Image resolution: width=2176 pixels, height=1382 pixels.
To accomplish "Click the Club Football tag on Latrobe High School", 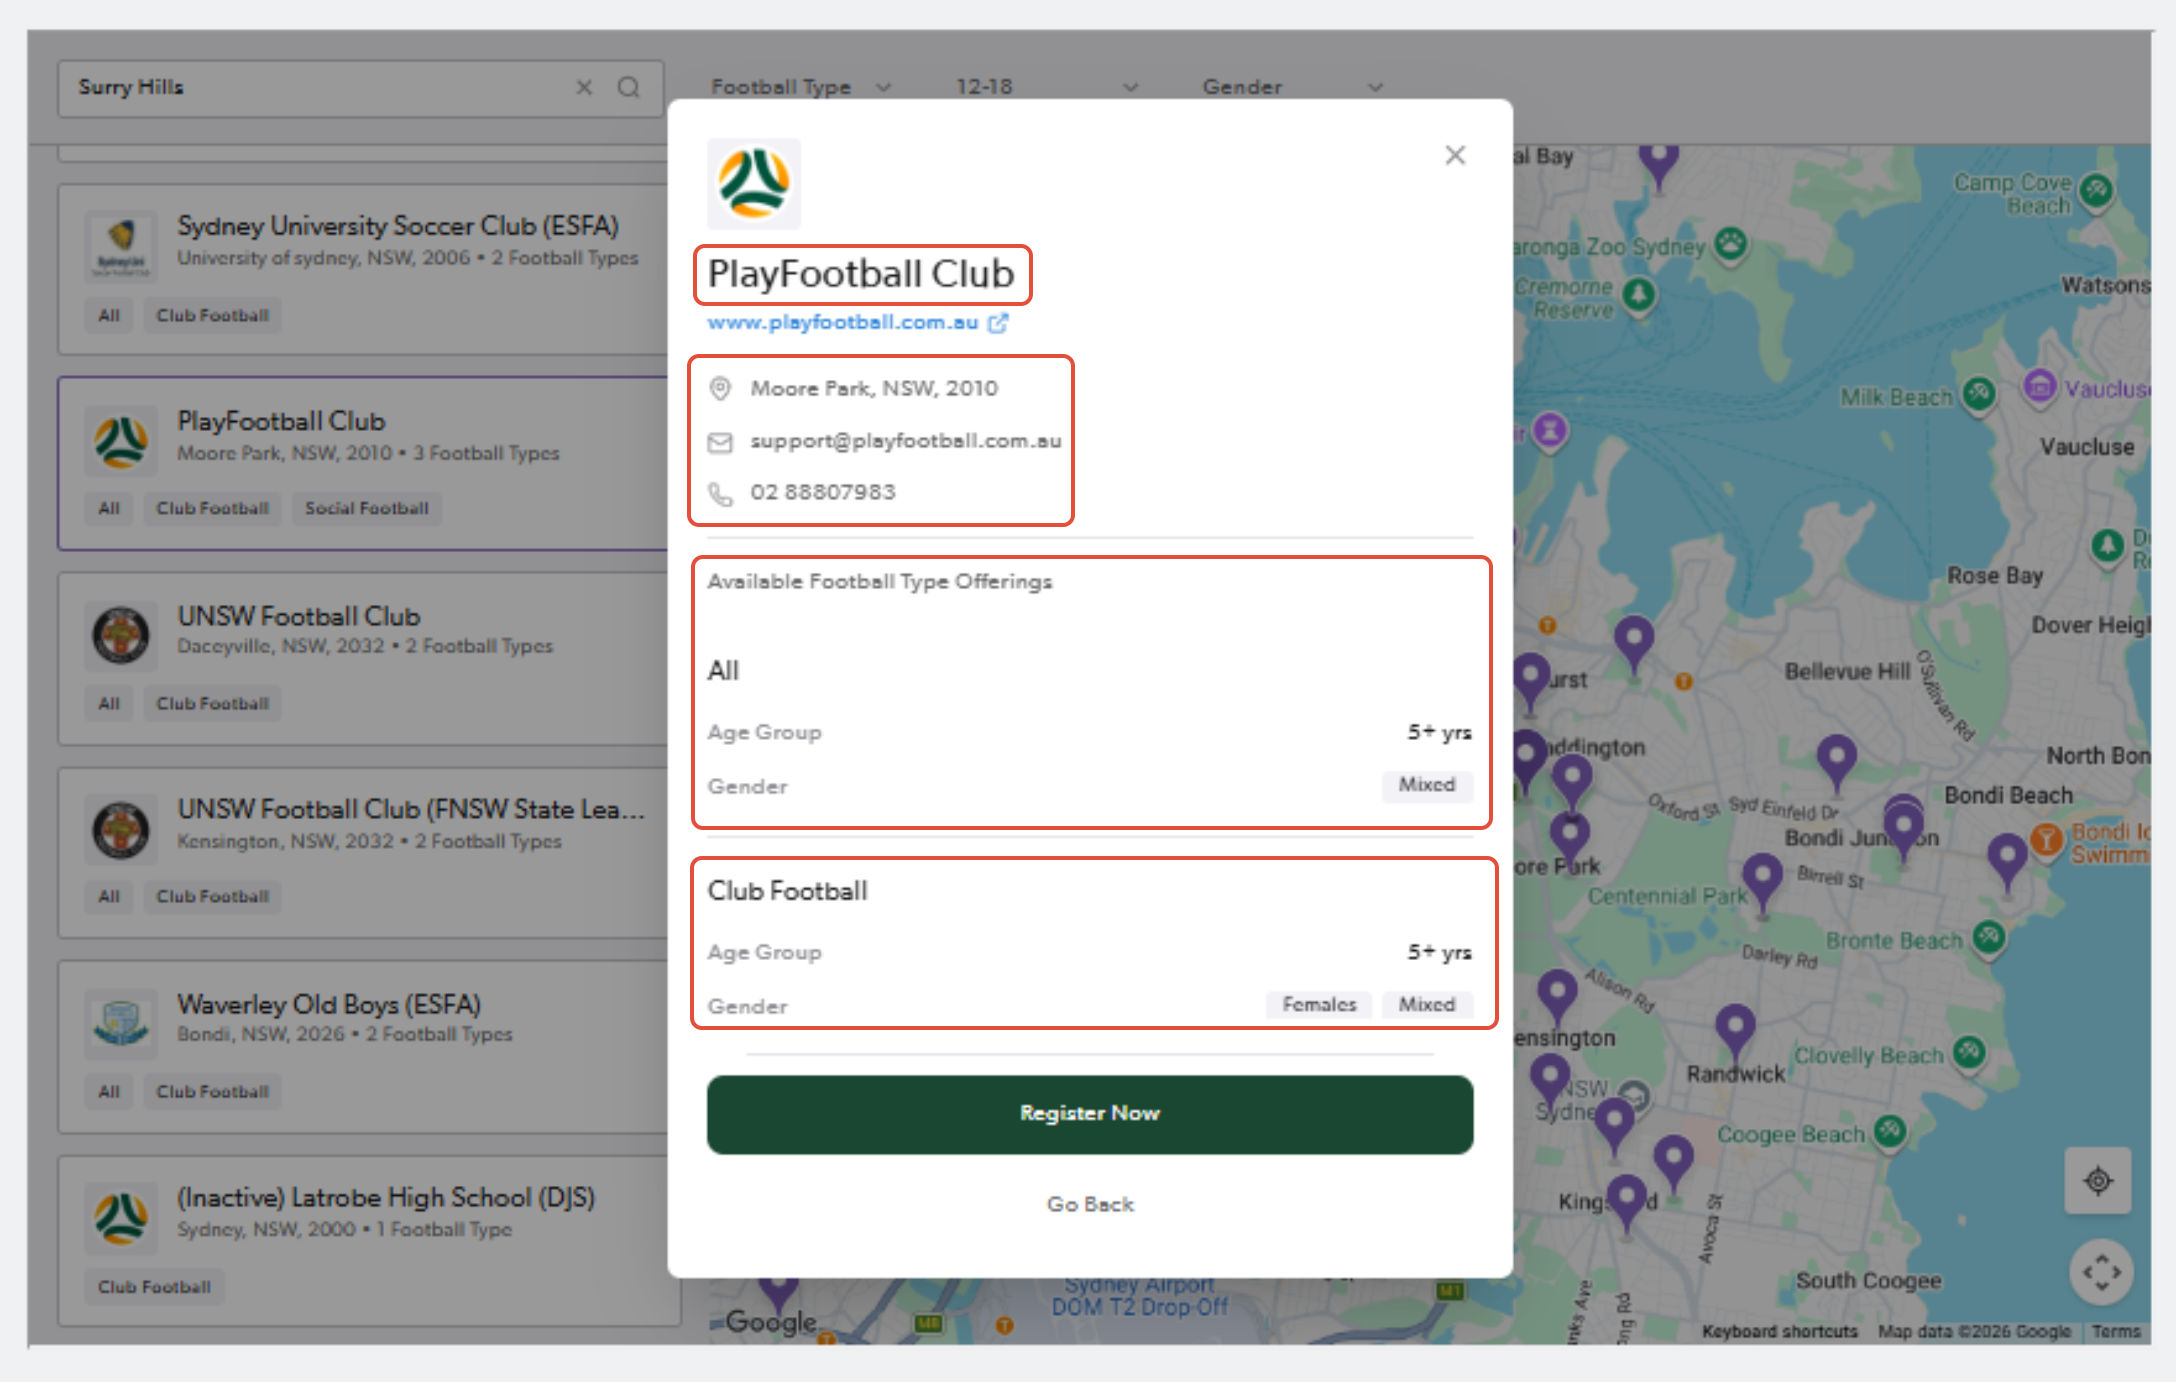I will [x=154, y=1287].
